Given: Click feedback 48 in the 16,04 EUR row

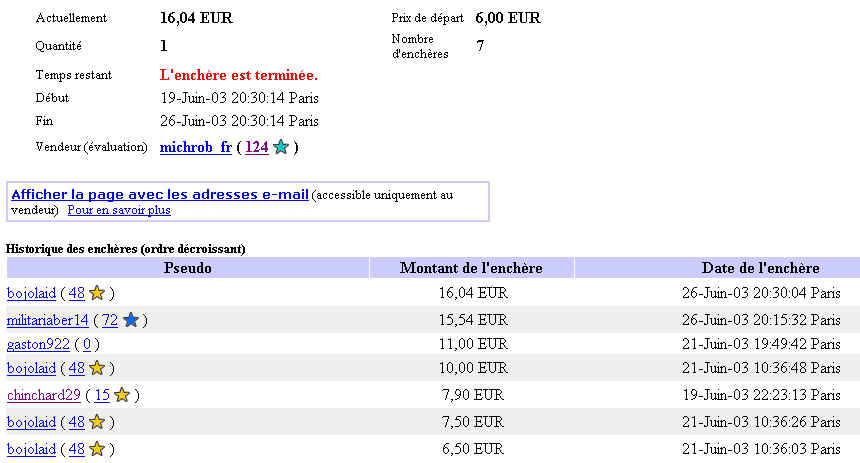Looking at the screenshot, I should [x=77, y=293].
